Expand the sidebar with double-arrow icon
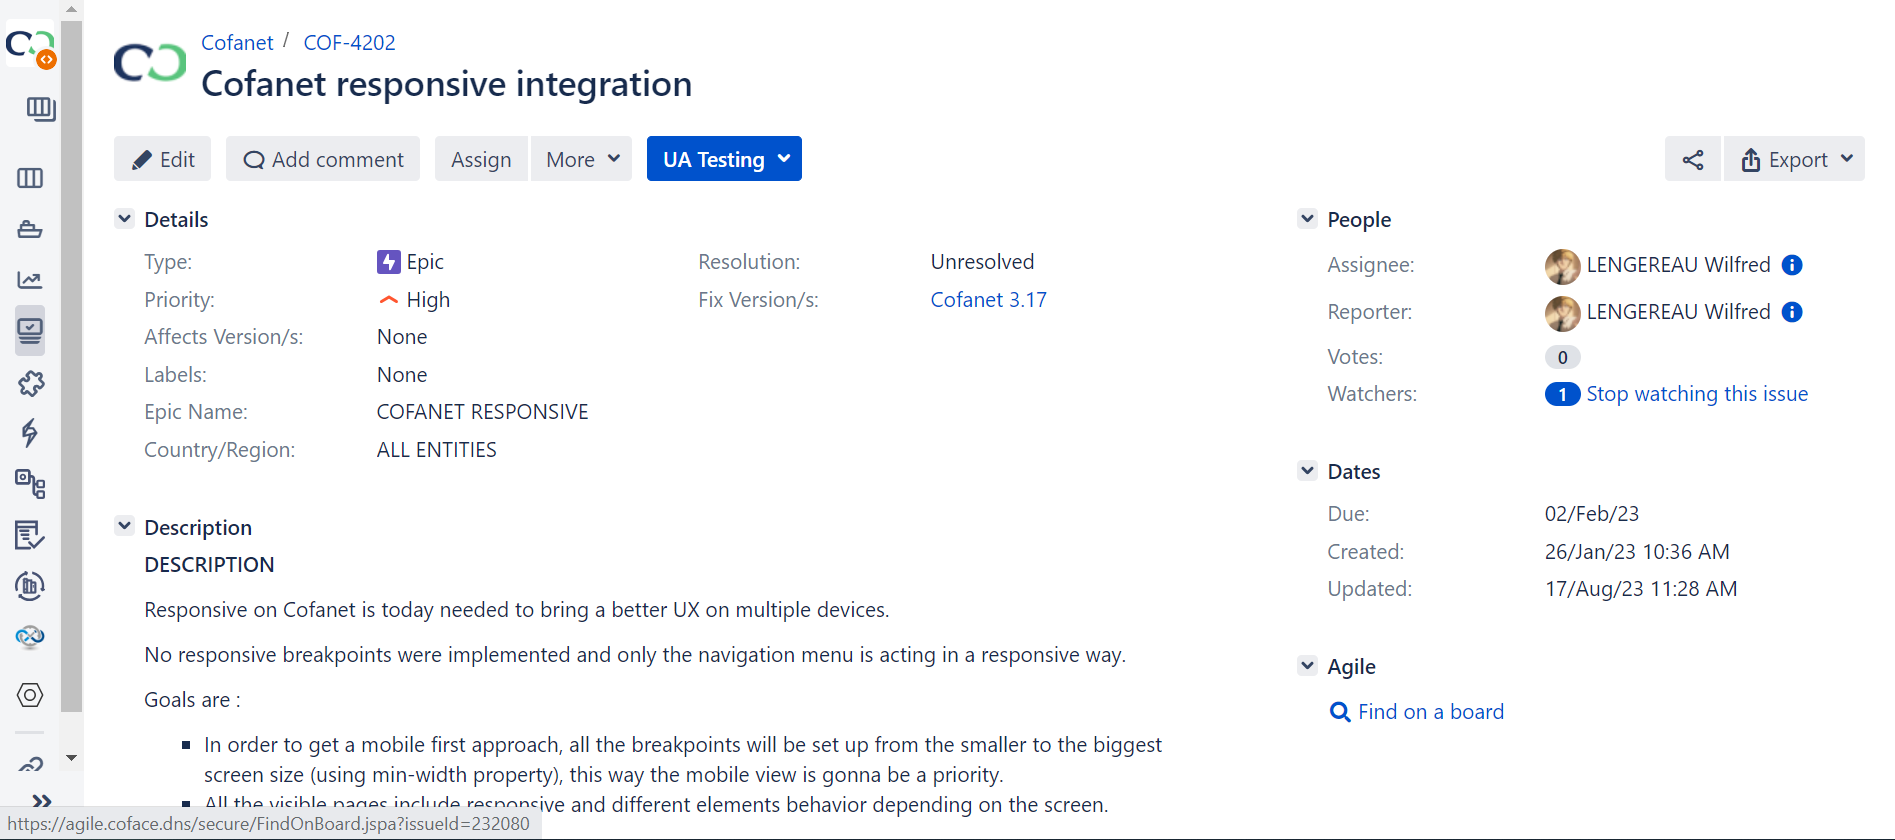This screenshot has height=840, width=1895. [41, 801]
